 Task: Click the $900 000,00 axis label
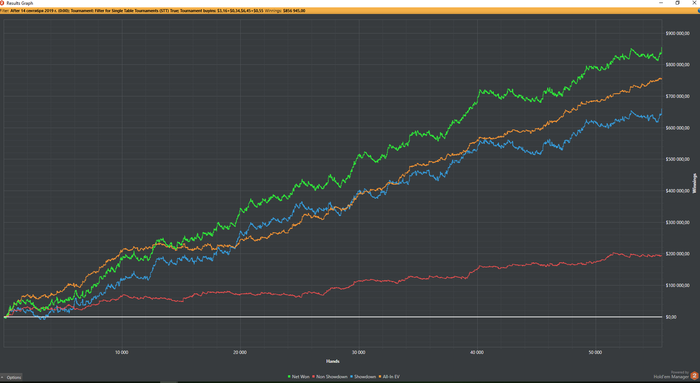677,33
